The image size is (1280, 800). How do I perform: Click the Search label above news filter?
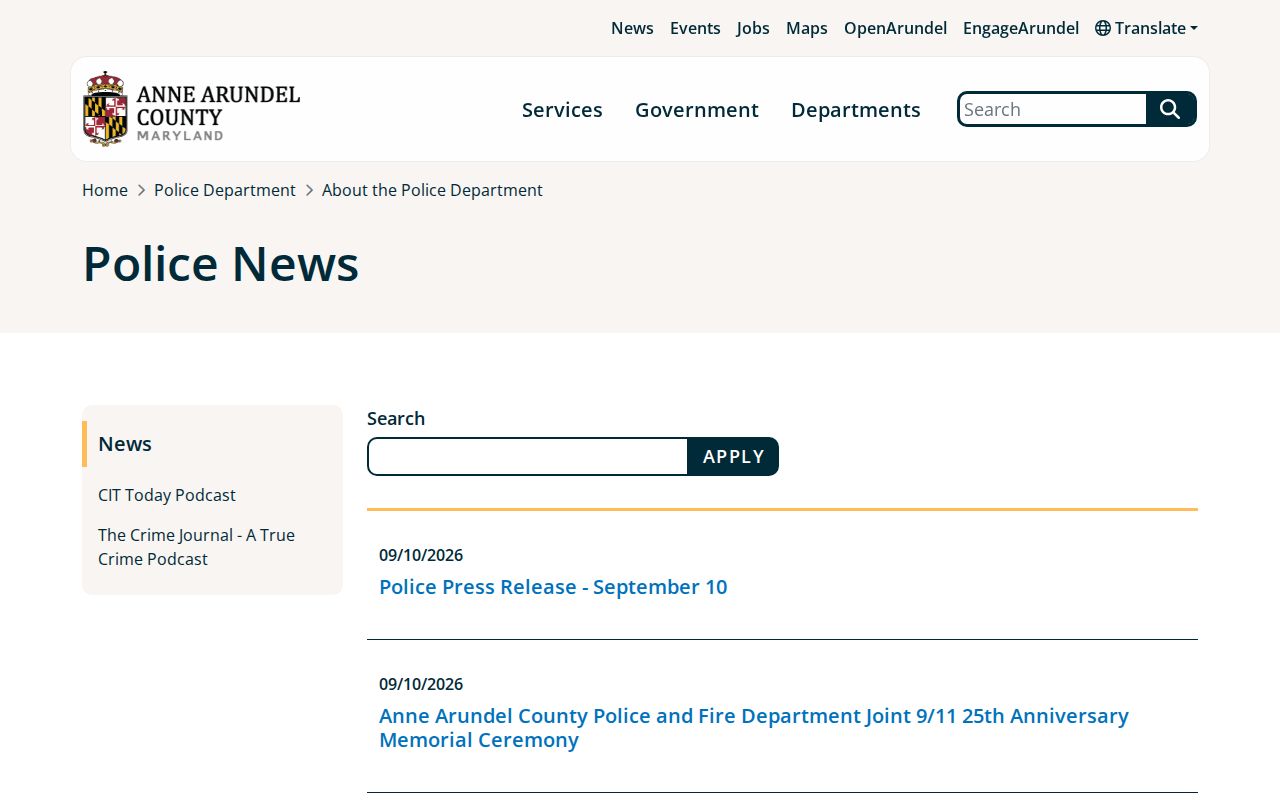(x=396, y=418)
